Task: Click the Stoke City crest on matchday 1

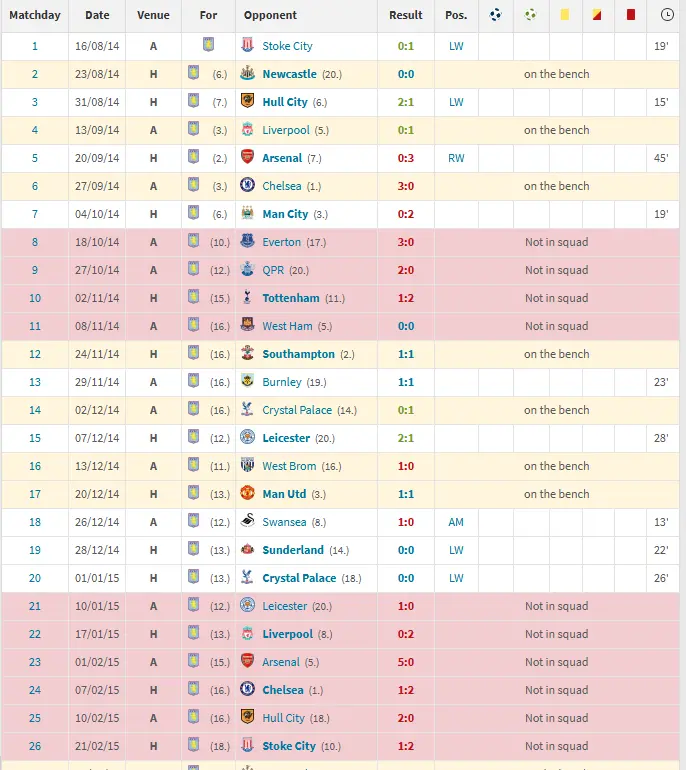Action: pos(247,46)
